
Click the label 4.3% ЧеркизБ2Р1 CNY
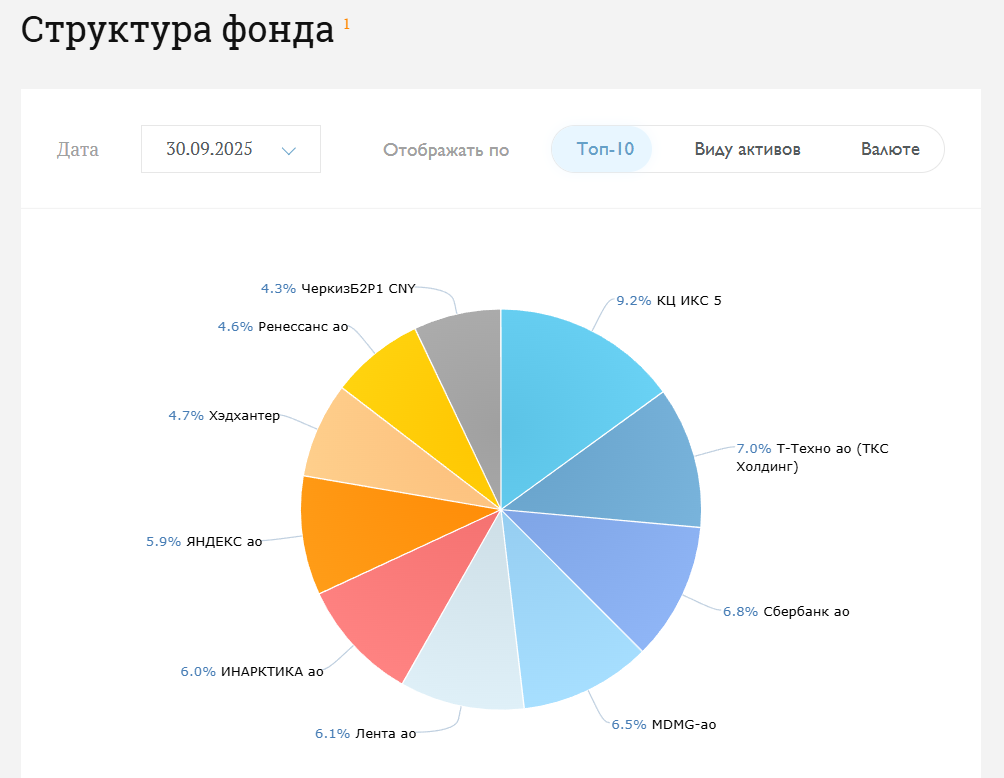[338, 289]
